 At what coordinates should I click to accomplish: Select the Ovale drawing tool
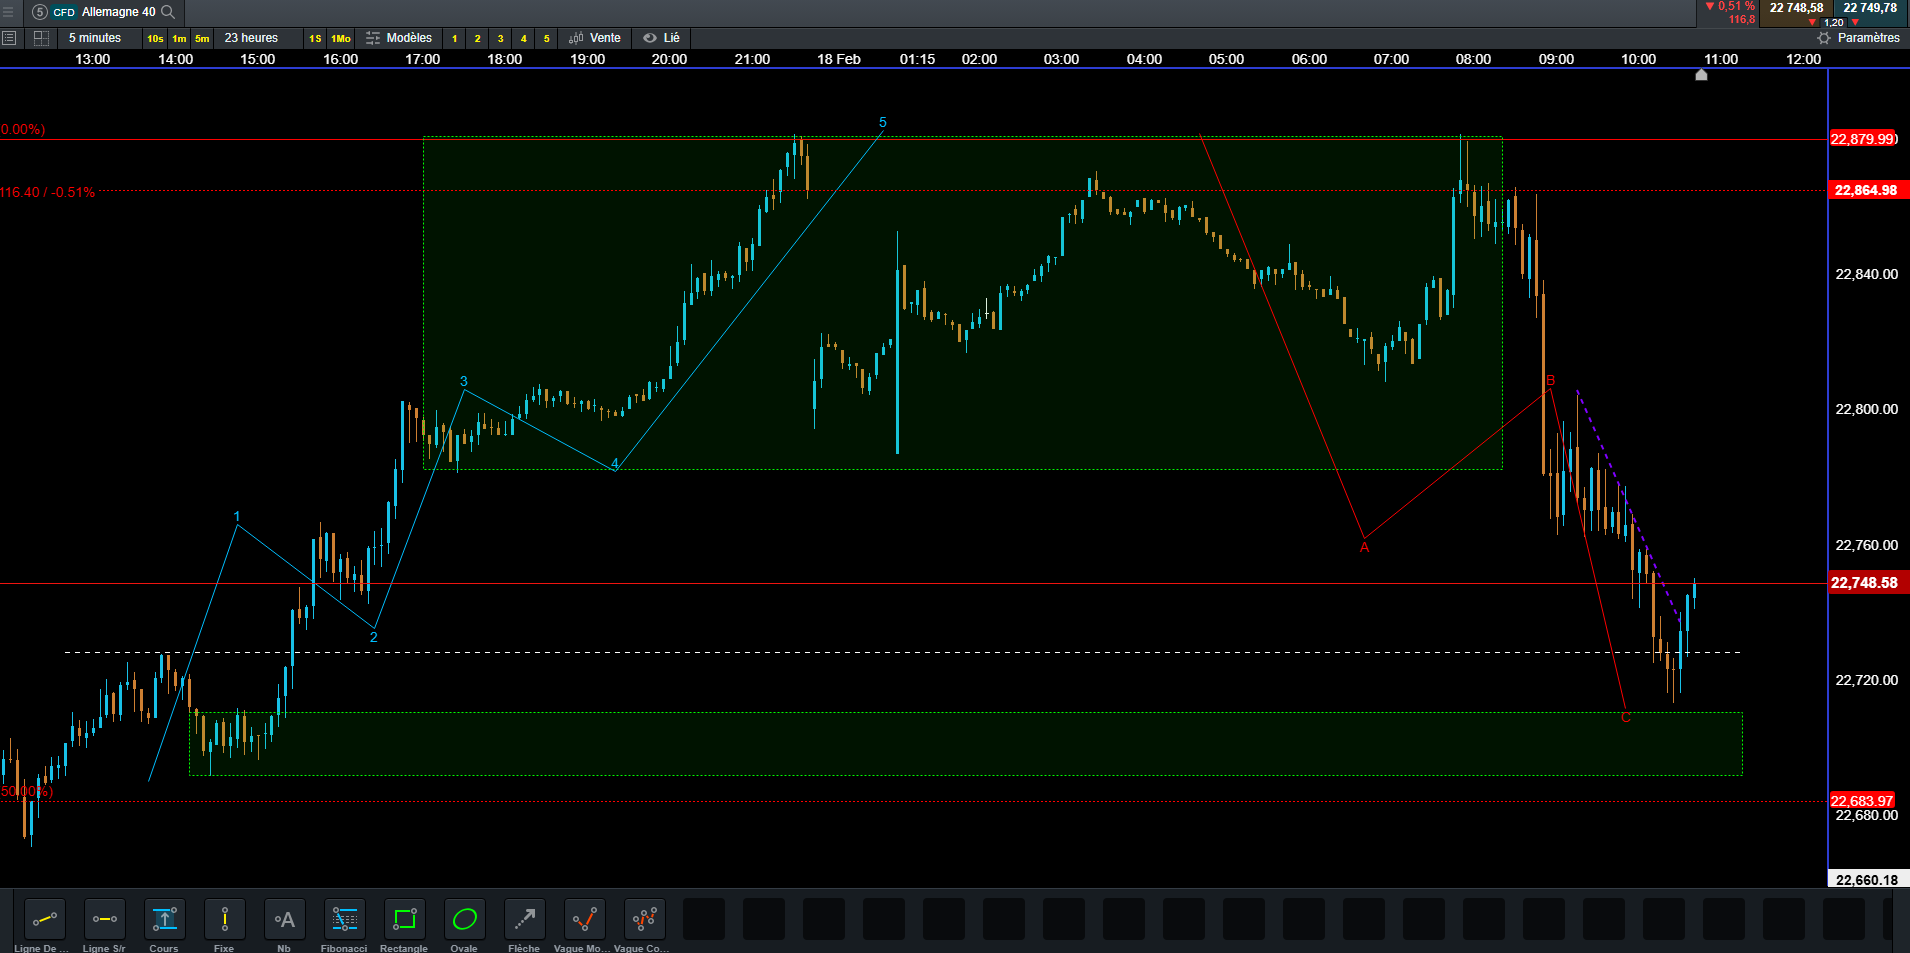pyautogui.click(x=464, y=919)
